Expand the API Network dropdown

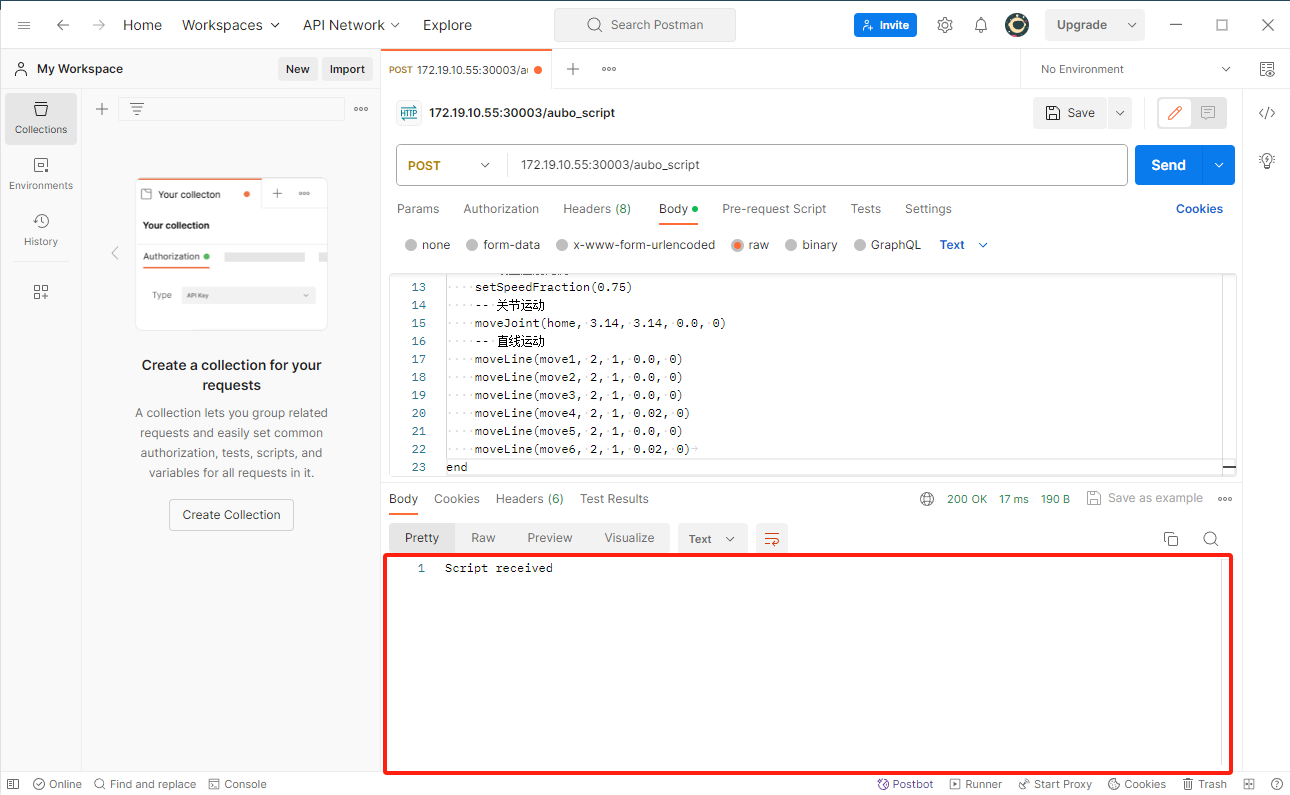click(352, 25)
